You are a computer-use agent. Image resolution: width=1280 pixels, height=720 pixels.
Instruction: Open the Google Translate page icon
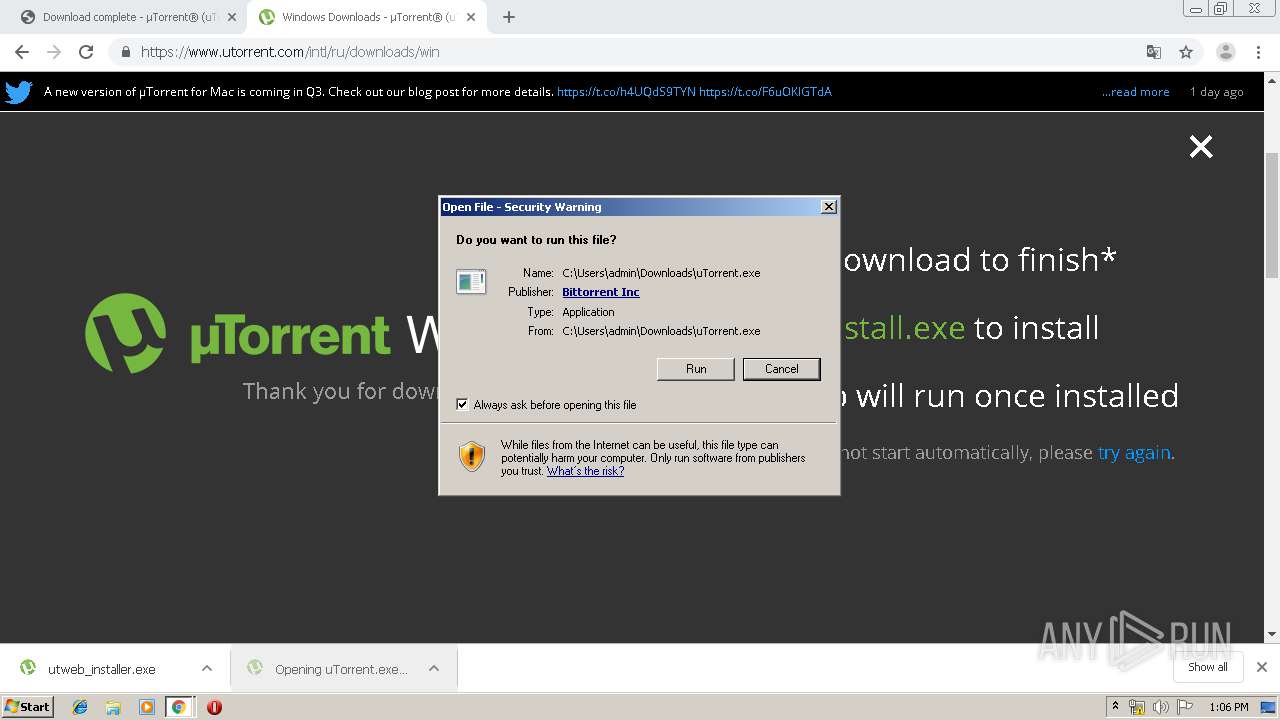point(1154,52)
